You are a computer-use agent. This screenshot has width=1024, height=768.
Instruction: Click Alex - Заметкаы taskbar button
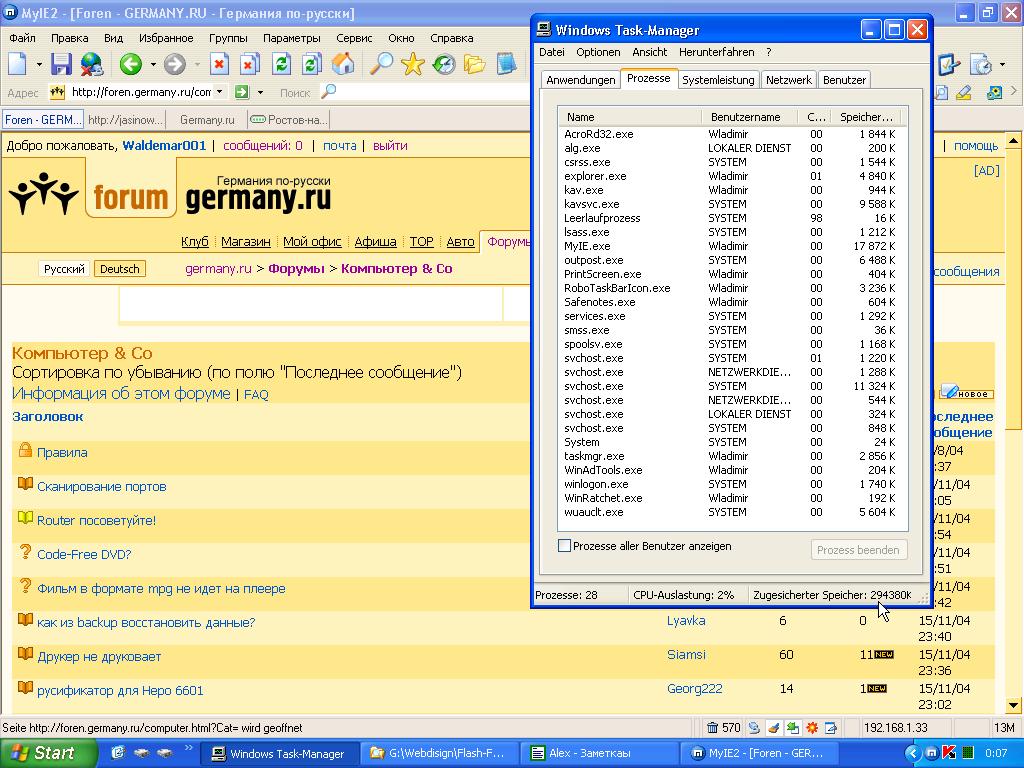600,753
